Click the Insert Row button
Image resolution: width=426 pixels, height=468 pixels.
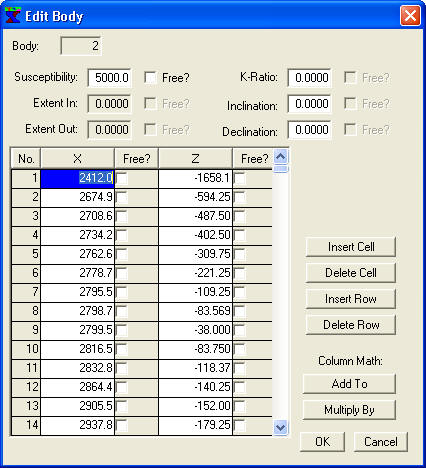(x=351, y=299)
